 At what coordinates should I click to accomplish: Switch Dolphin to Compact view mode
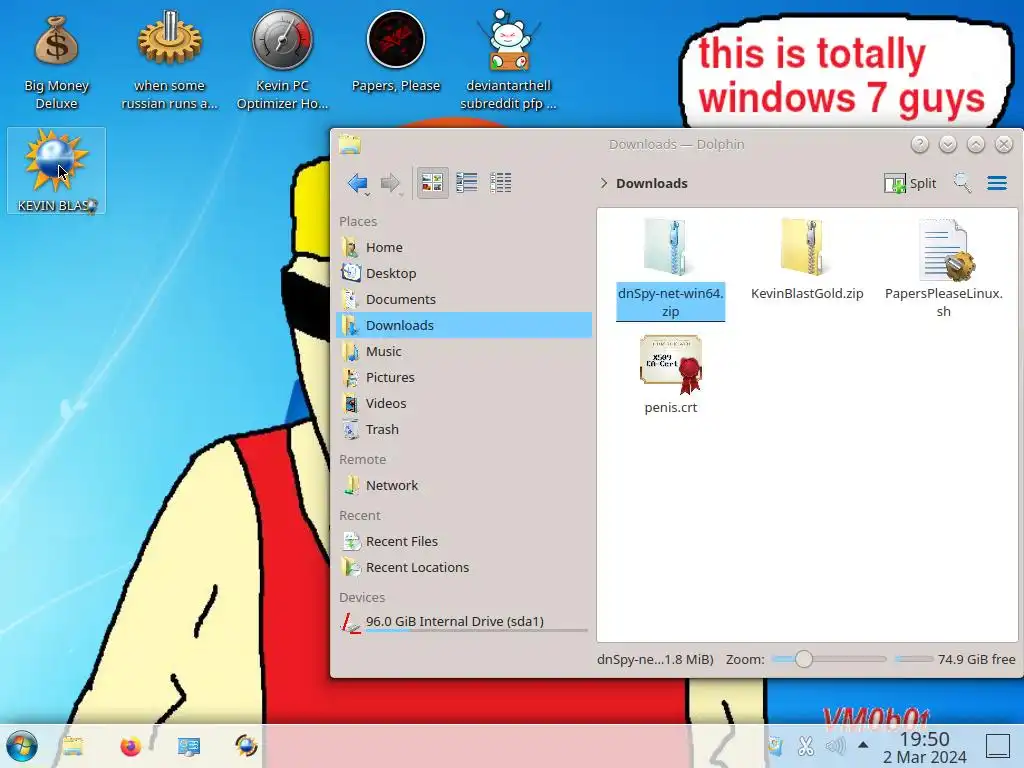coord(466,183)
